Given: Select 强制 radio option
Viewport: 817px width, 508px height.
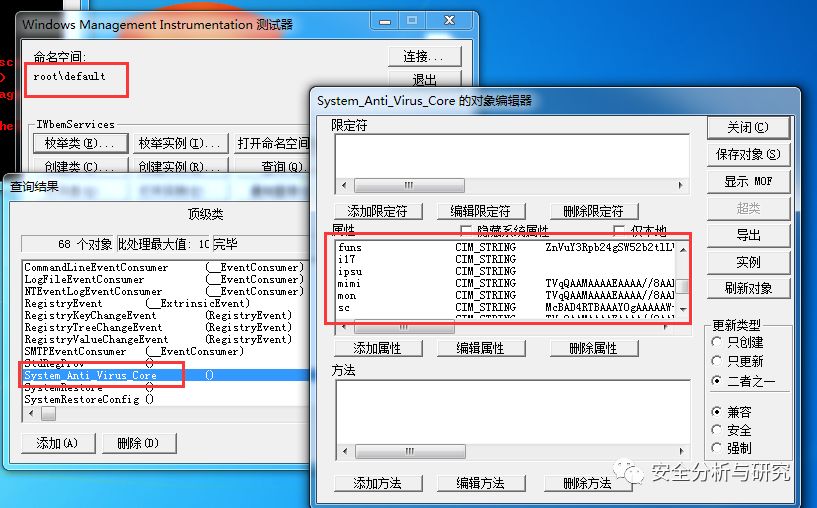Looking at the screenshot, I should [x=717, y=448].
